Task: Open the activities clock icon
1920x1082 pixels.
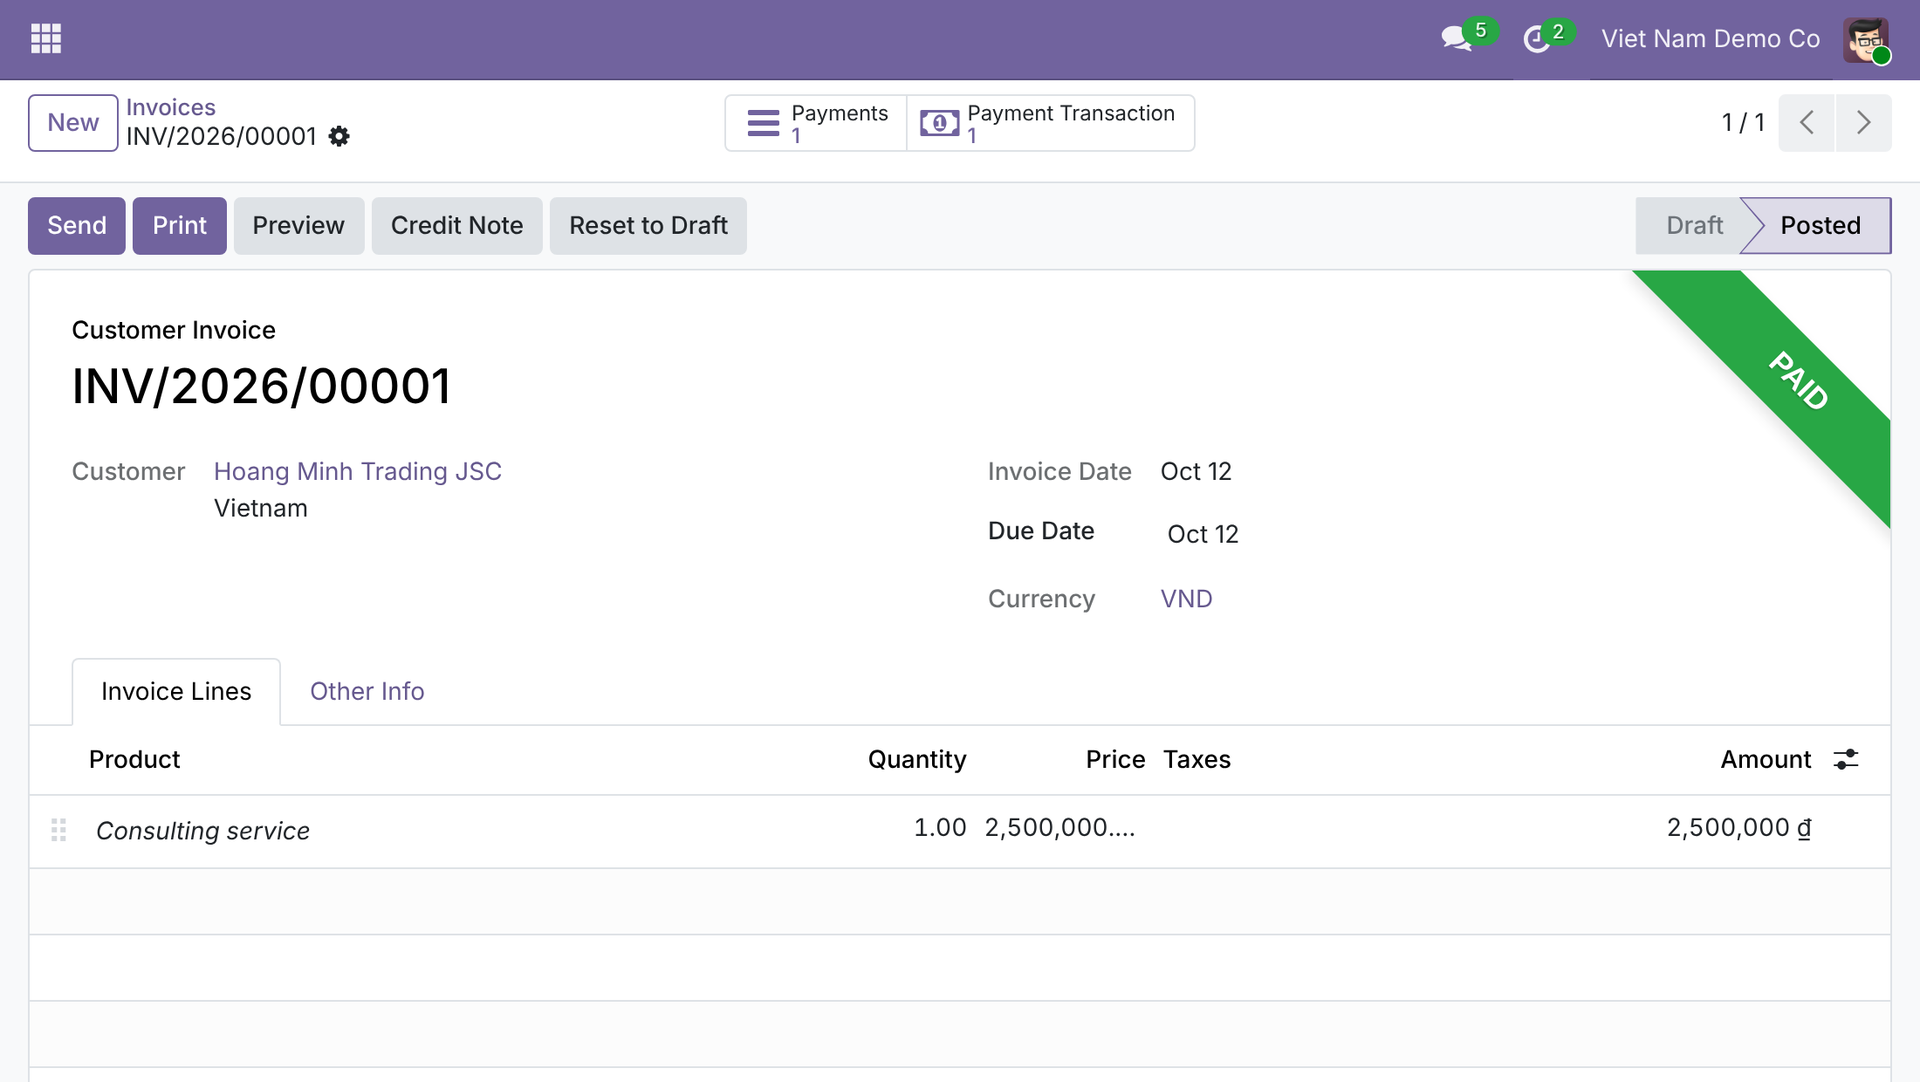Action: 1536,40
